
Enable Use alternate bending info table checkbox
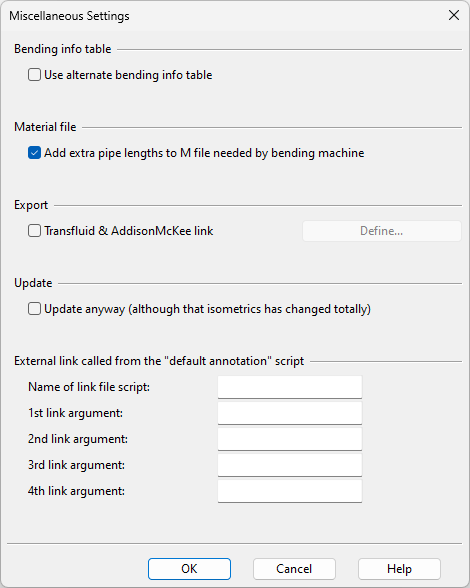pos(34,75)
